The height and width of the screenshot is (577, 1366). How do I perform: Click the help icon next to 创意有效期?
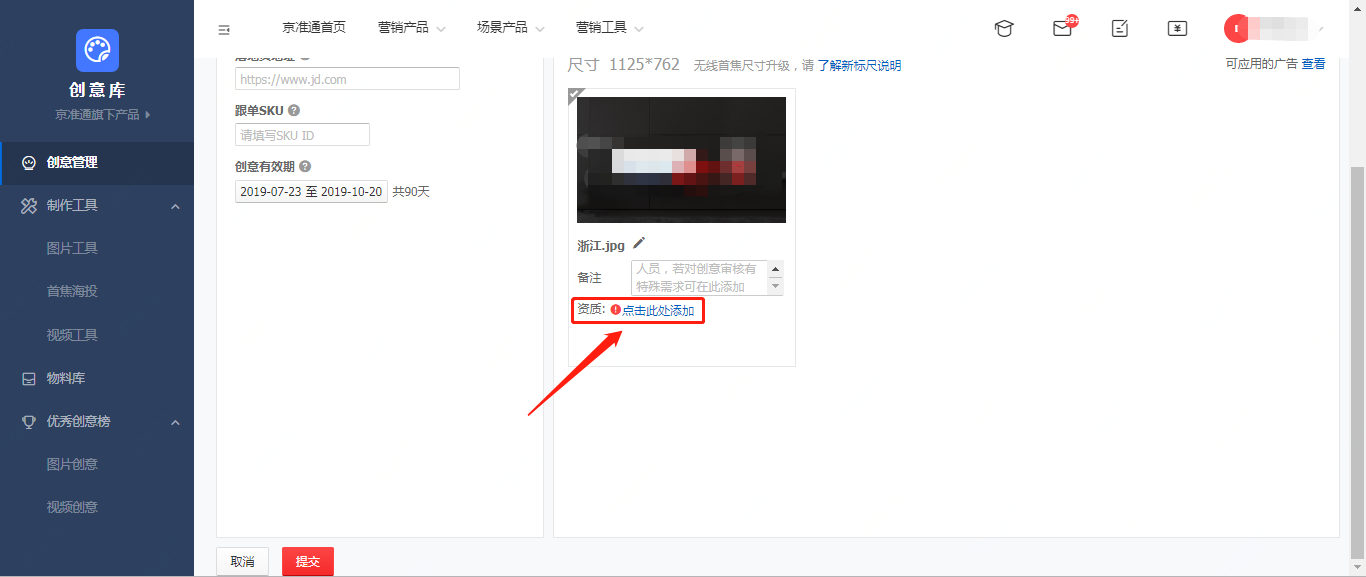point(304,167)
